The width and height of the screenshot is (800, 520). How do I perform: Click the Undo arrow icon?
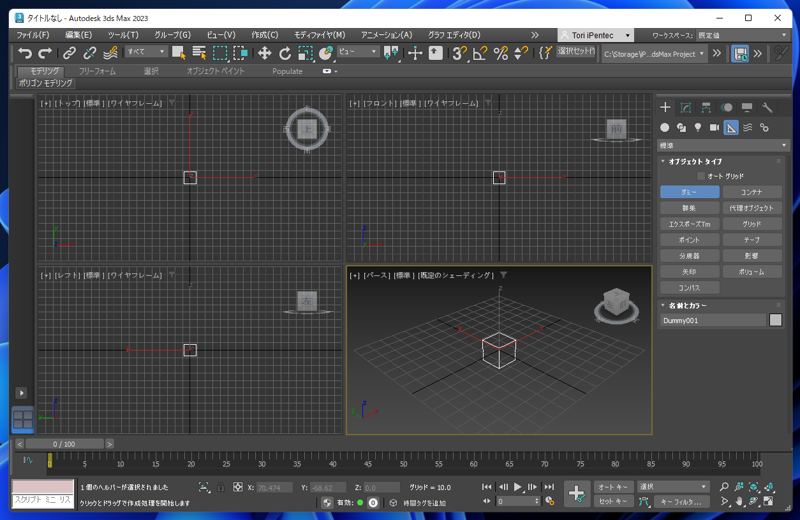(24, 53)
